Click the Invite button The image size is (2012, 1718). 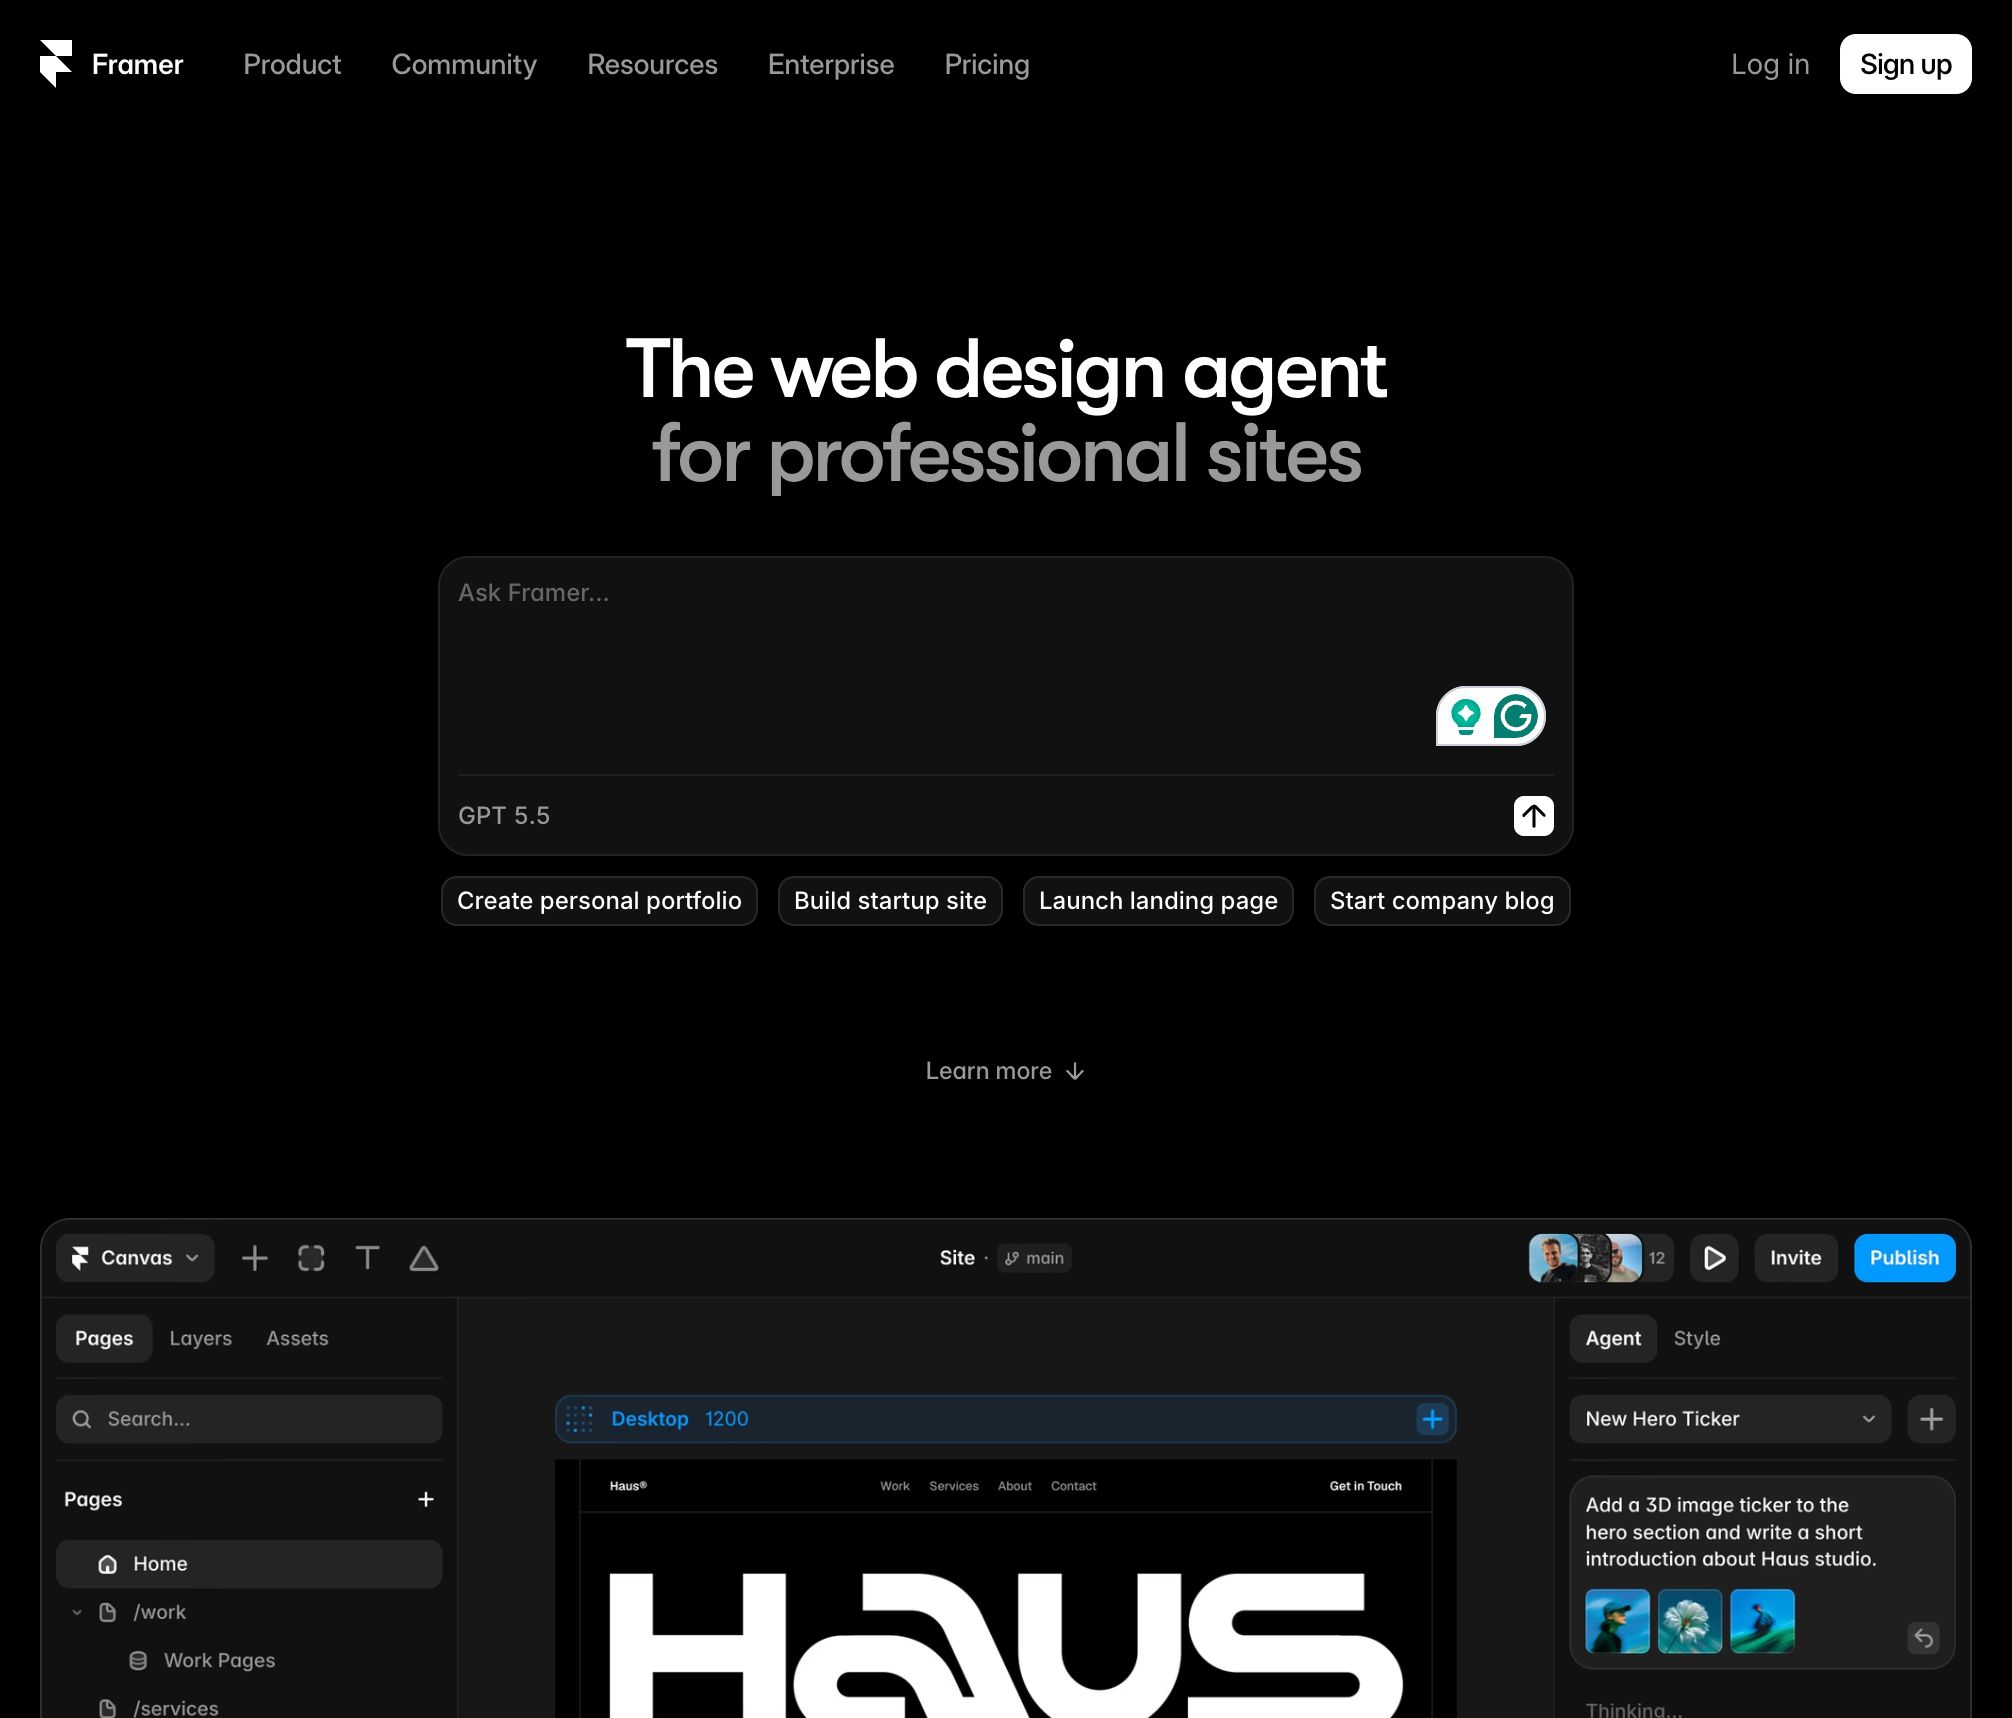click(x=1796, y=1258)
